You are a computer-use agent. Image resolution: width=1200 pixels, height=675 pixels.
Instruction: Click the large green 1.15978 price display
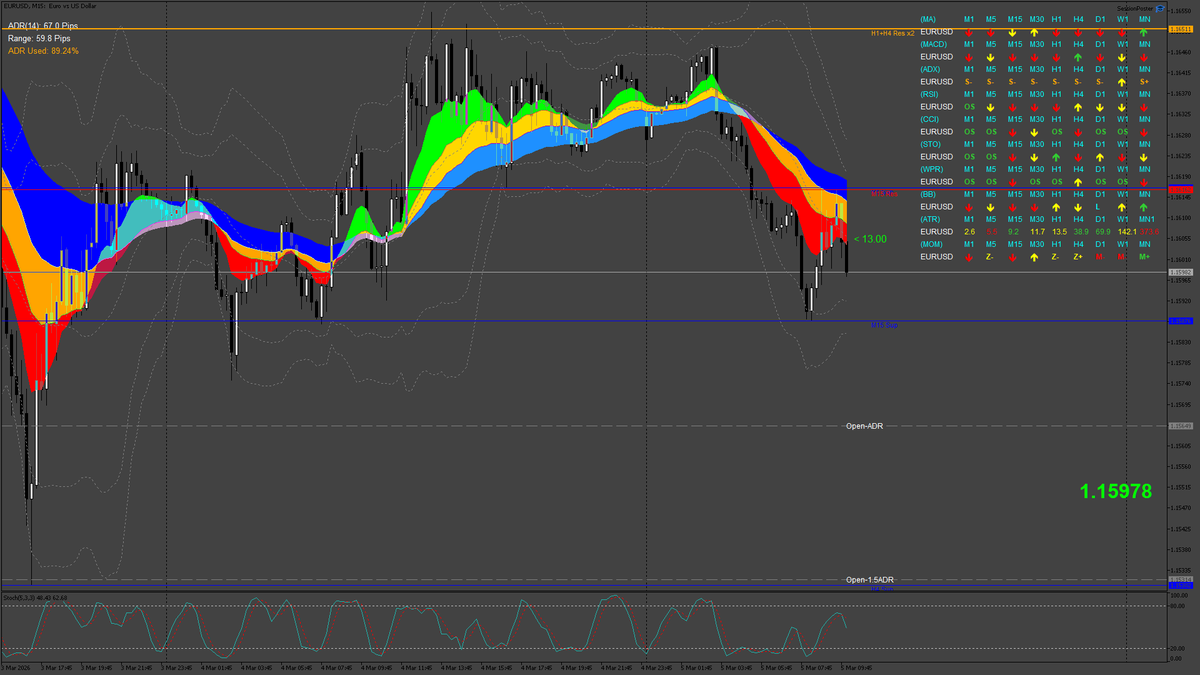pos(1115,491)
